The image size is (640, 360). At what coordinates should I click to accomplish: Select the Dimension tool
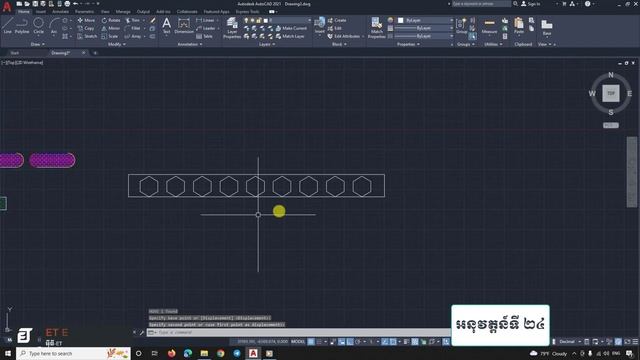(184, 25)
